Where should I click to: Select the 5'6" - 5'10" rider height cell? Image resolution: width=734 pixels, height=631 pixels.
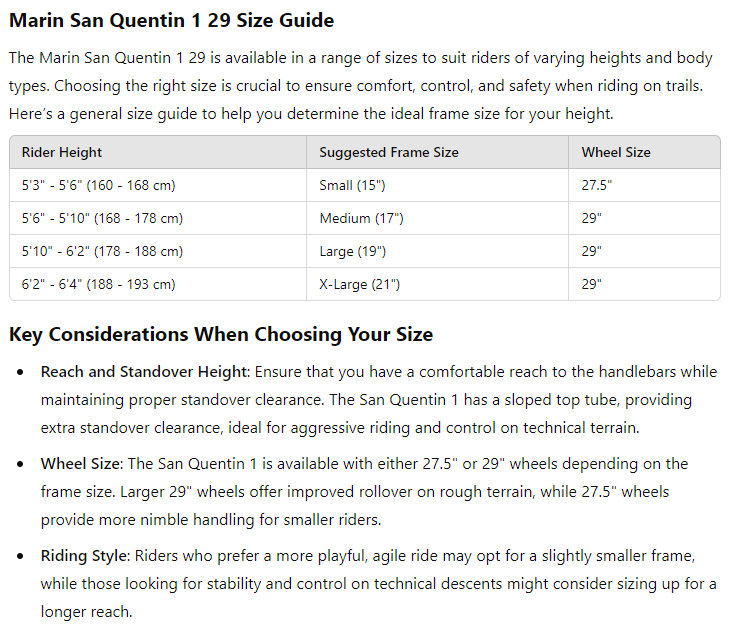102,219
